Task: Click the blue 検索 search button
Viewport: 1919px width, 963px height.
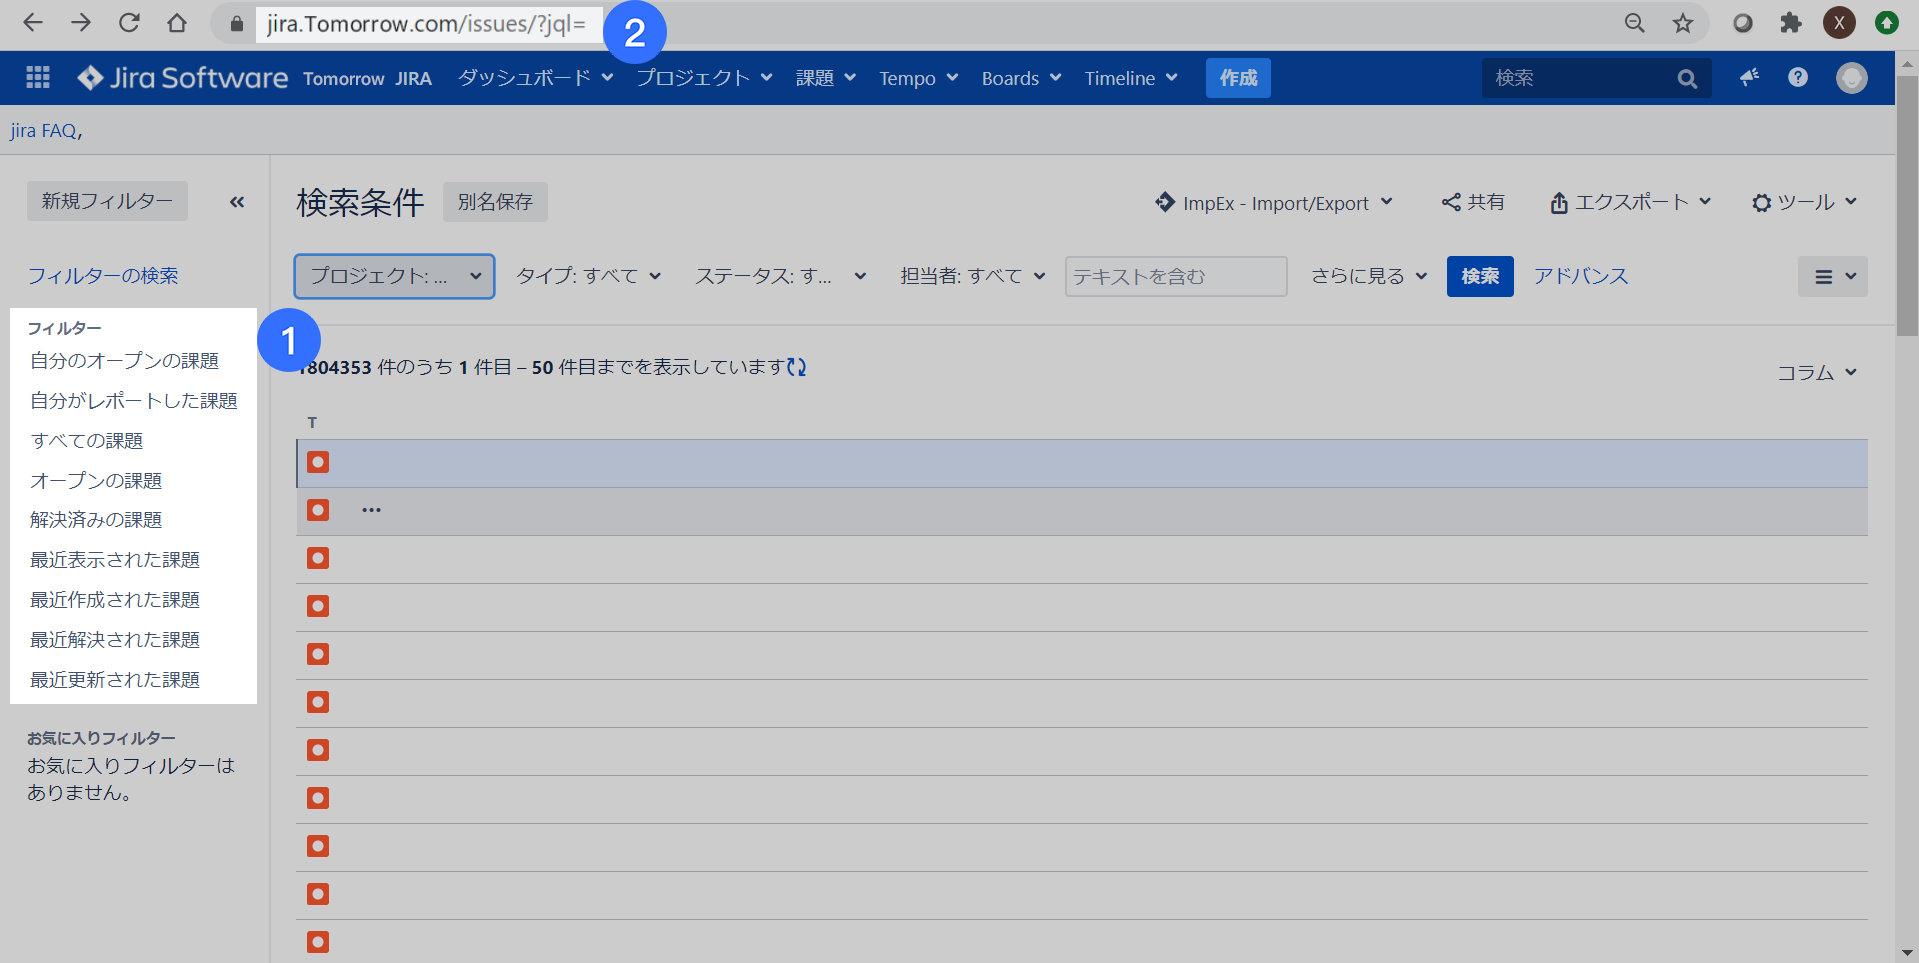Action: click(x=1479, y=276)
